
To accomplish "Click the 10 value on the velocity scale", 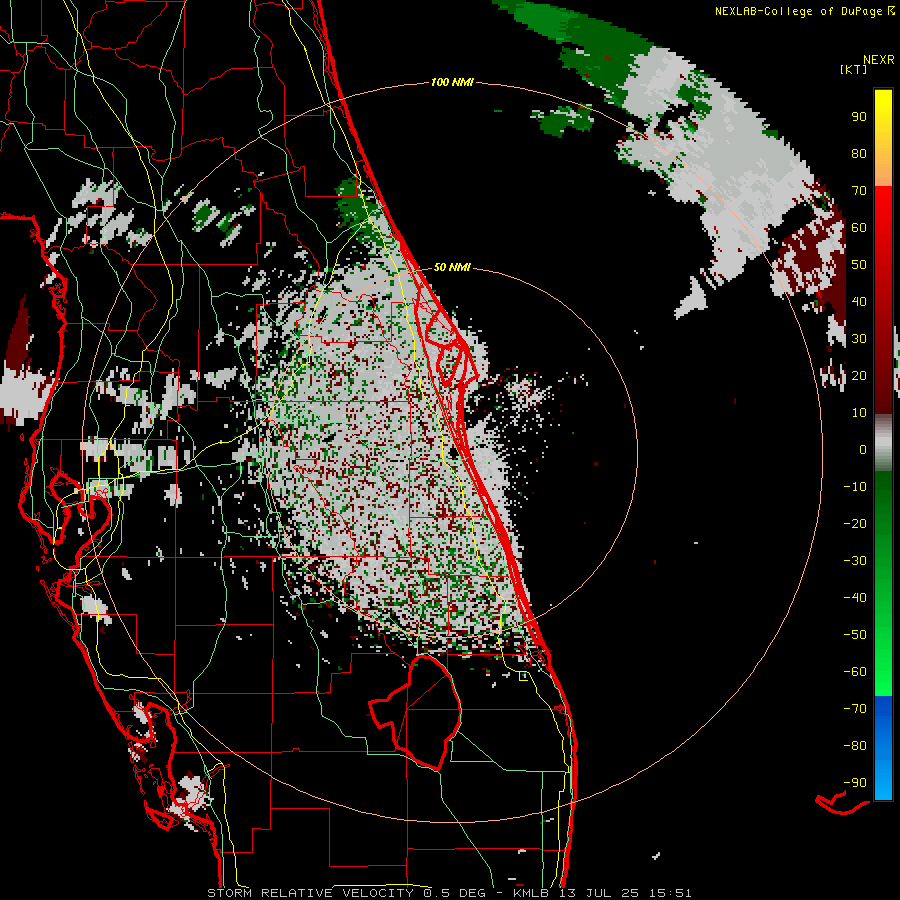I will click(859, 413).
